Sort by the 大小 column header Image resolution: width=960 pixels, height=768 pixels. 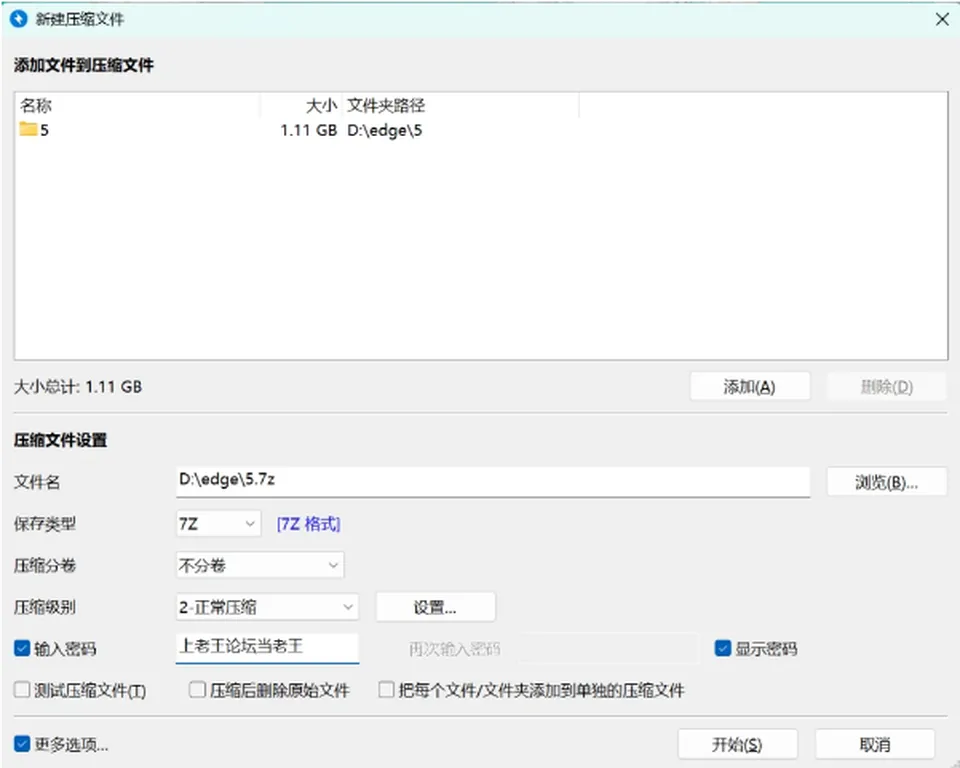(301, 105)
